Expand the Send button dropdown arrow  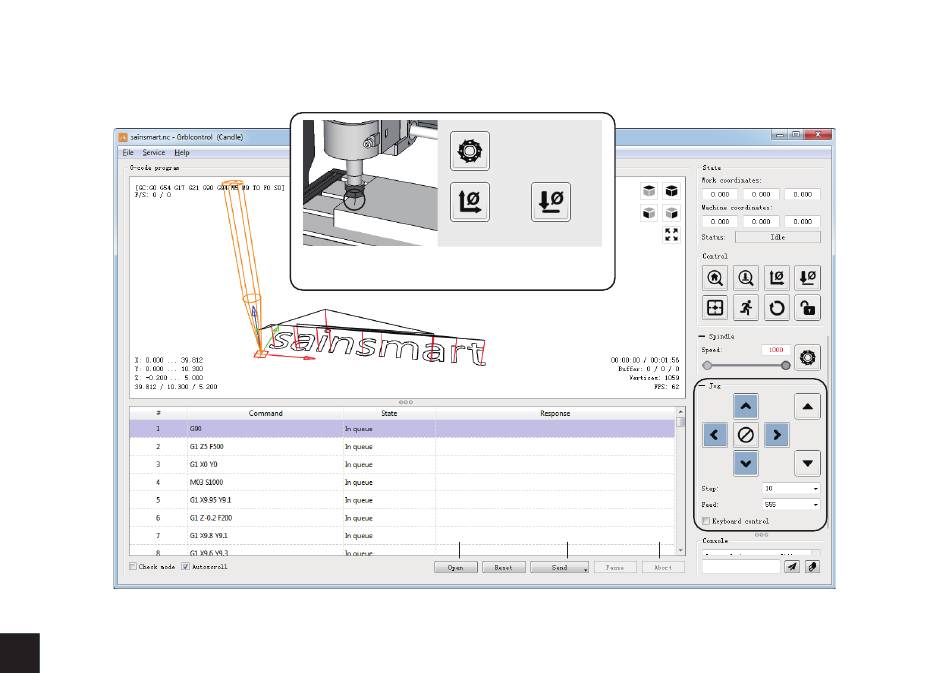pyautogui.click(x=585, y=568)
